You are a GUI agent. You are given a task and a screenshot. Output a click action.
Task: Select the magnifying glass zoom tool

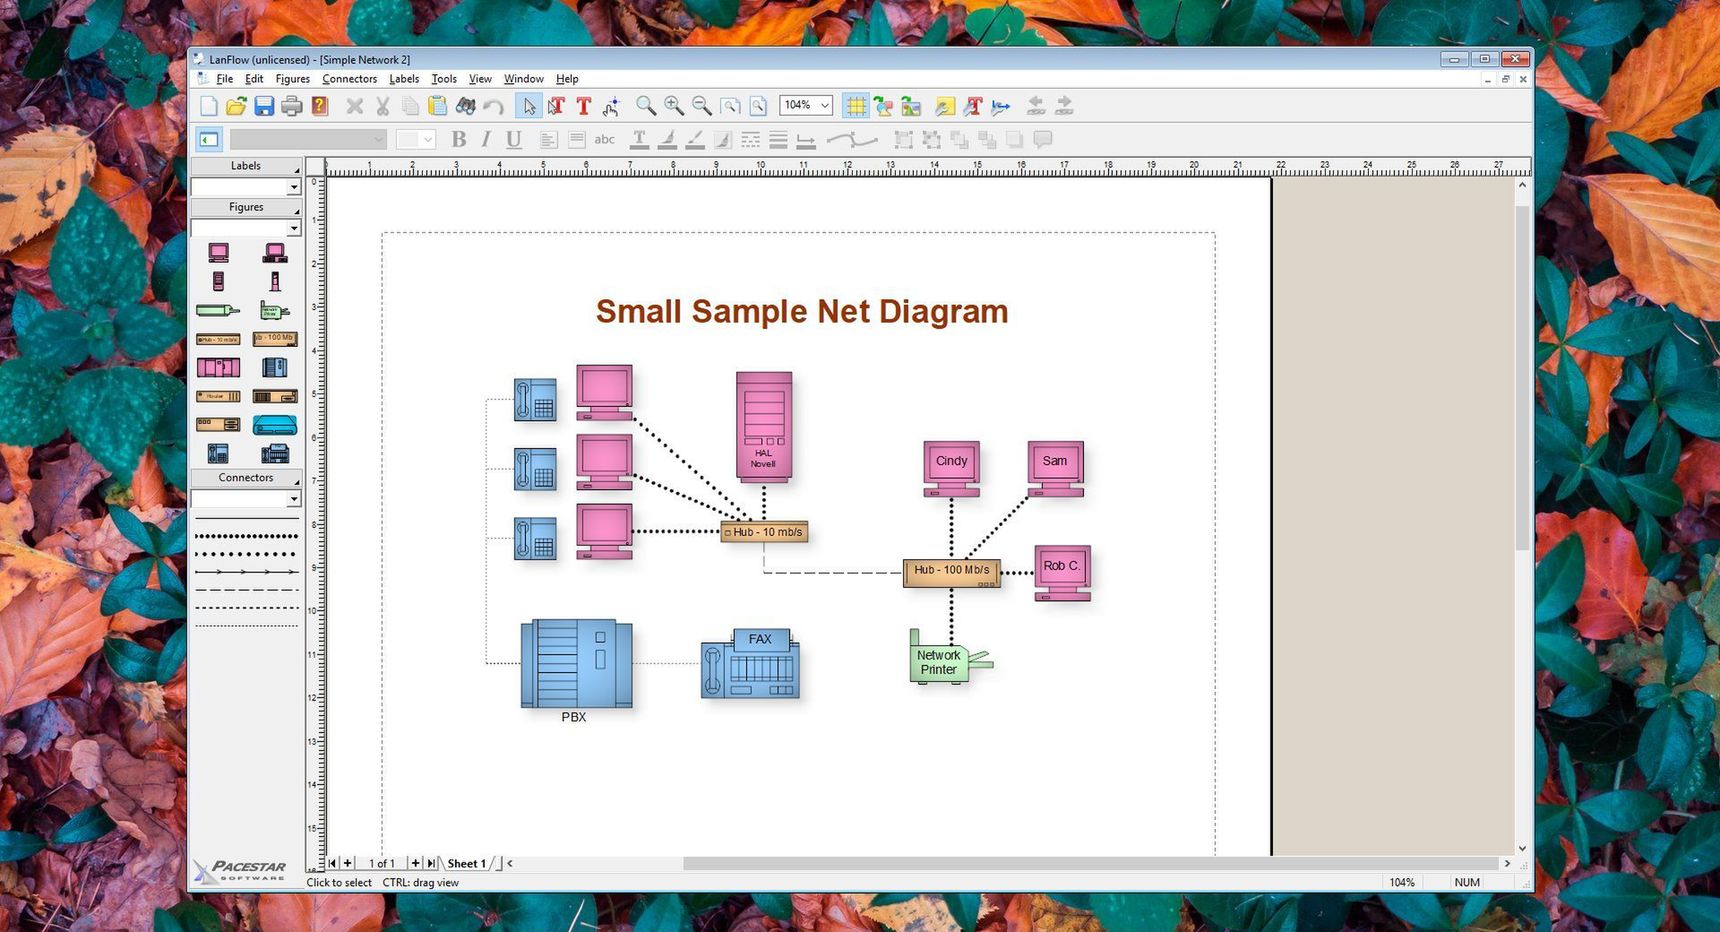(646, 106)
